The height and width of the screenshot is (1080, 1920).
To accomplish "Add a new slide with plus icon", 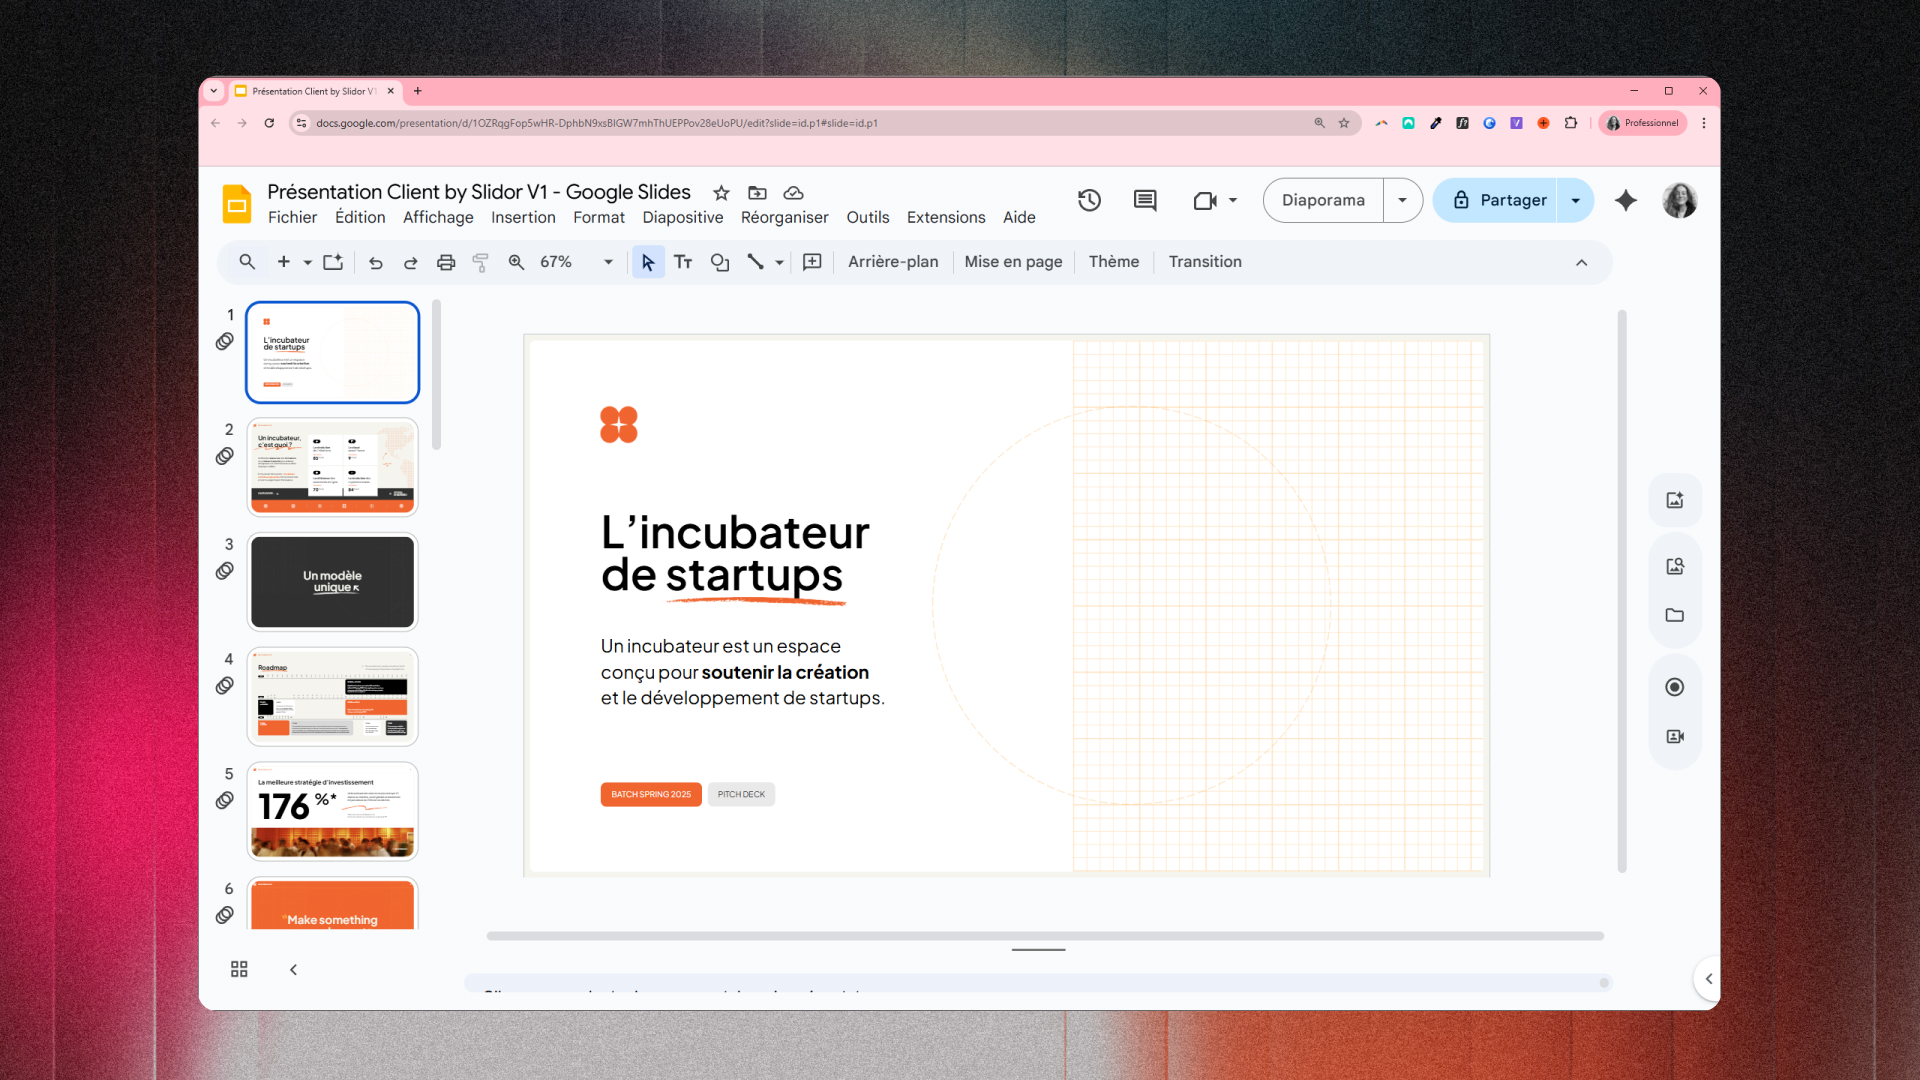I will [284, 262].
